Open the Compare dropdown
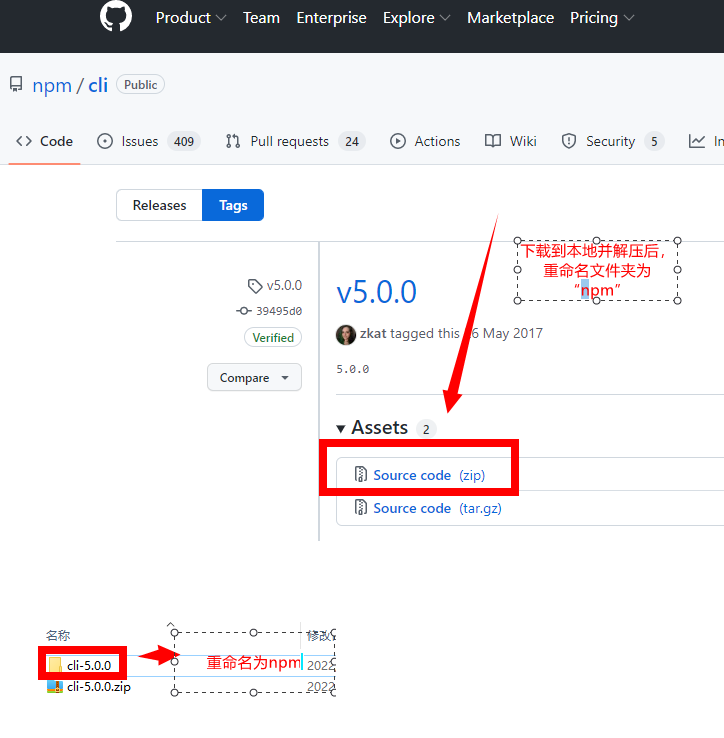Screen dimensions: 724x738 (x=254, y=377)
